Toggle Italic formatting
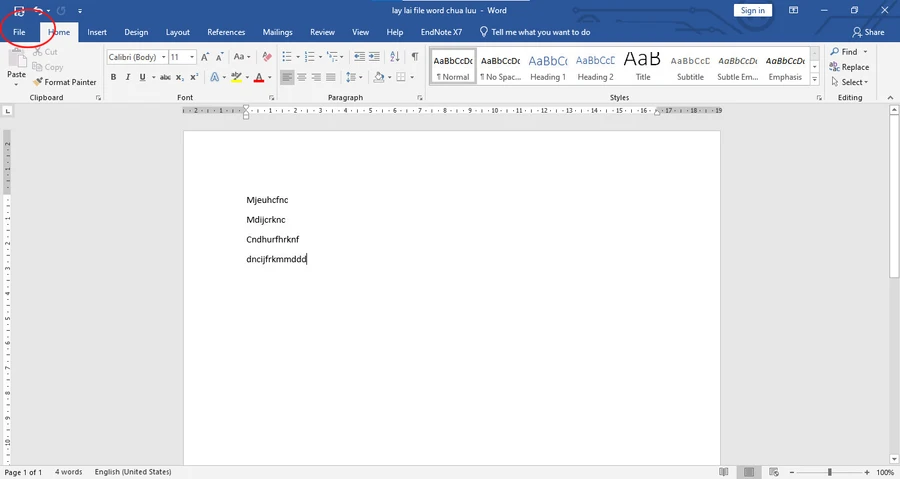This screenshot has height=479, width=900. (x=127, y=77)
